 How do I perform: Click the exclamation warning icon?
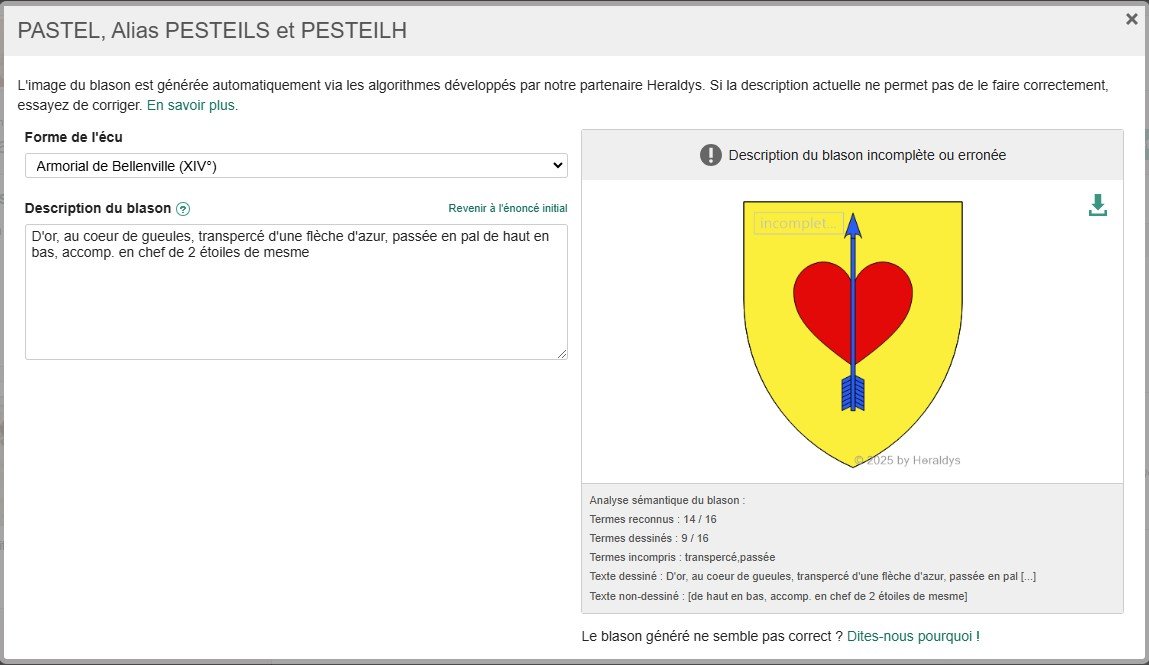tap(711, 155)
